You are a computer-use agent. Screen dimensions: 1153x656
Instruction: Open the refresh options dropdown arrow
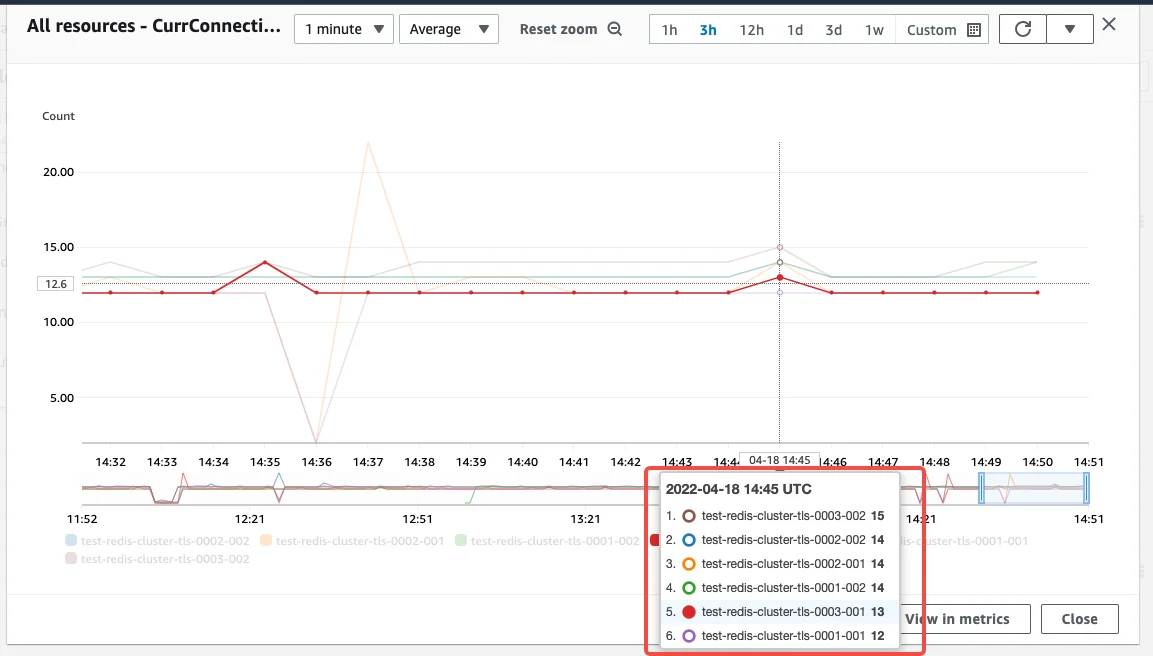(1069, 29)
